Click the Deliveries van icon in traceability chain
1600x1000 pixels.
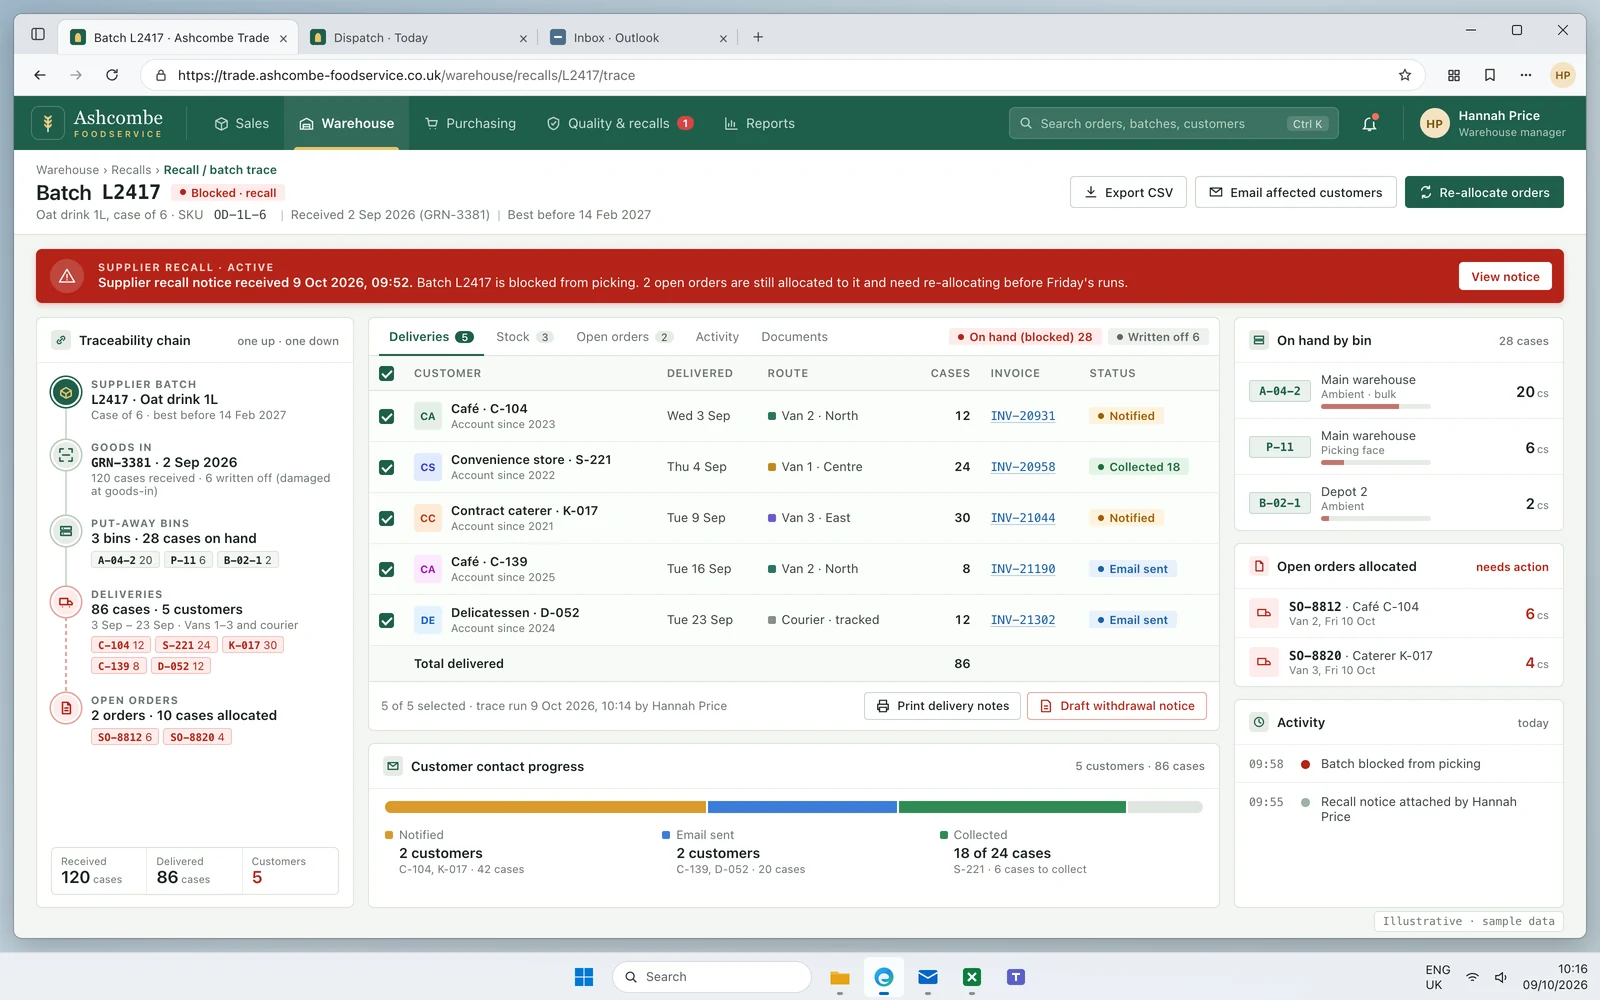[x=66, y=602]
